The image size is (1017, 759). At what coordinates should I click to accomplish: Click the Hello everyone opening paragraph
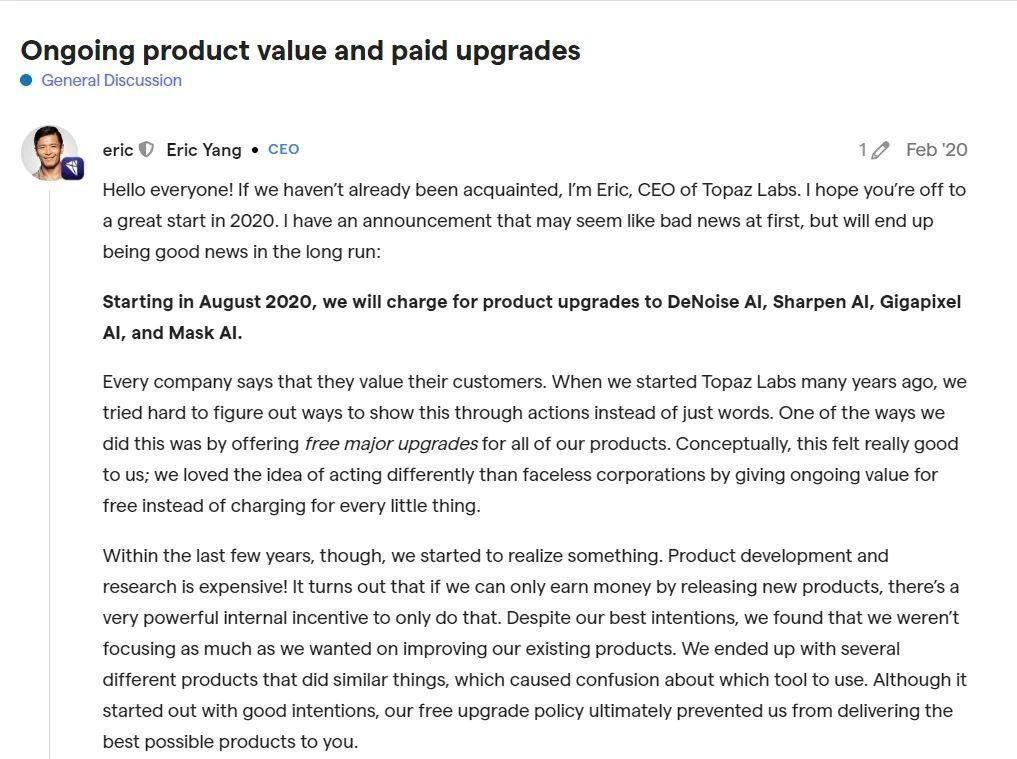(x=534, y=220)
